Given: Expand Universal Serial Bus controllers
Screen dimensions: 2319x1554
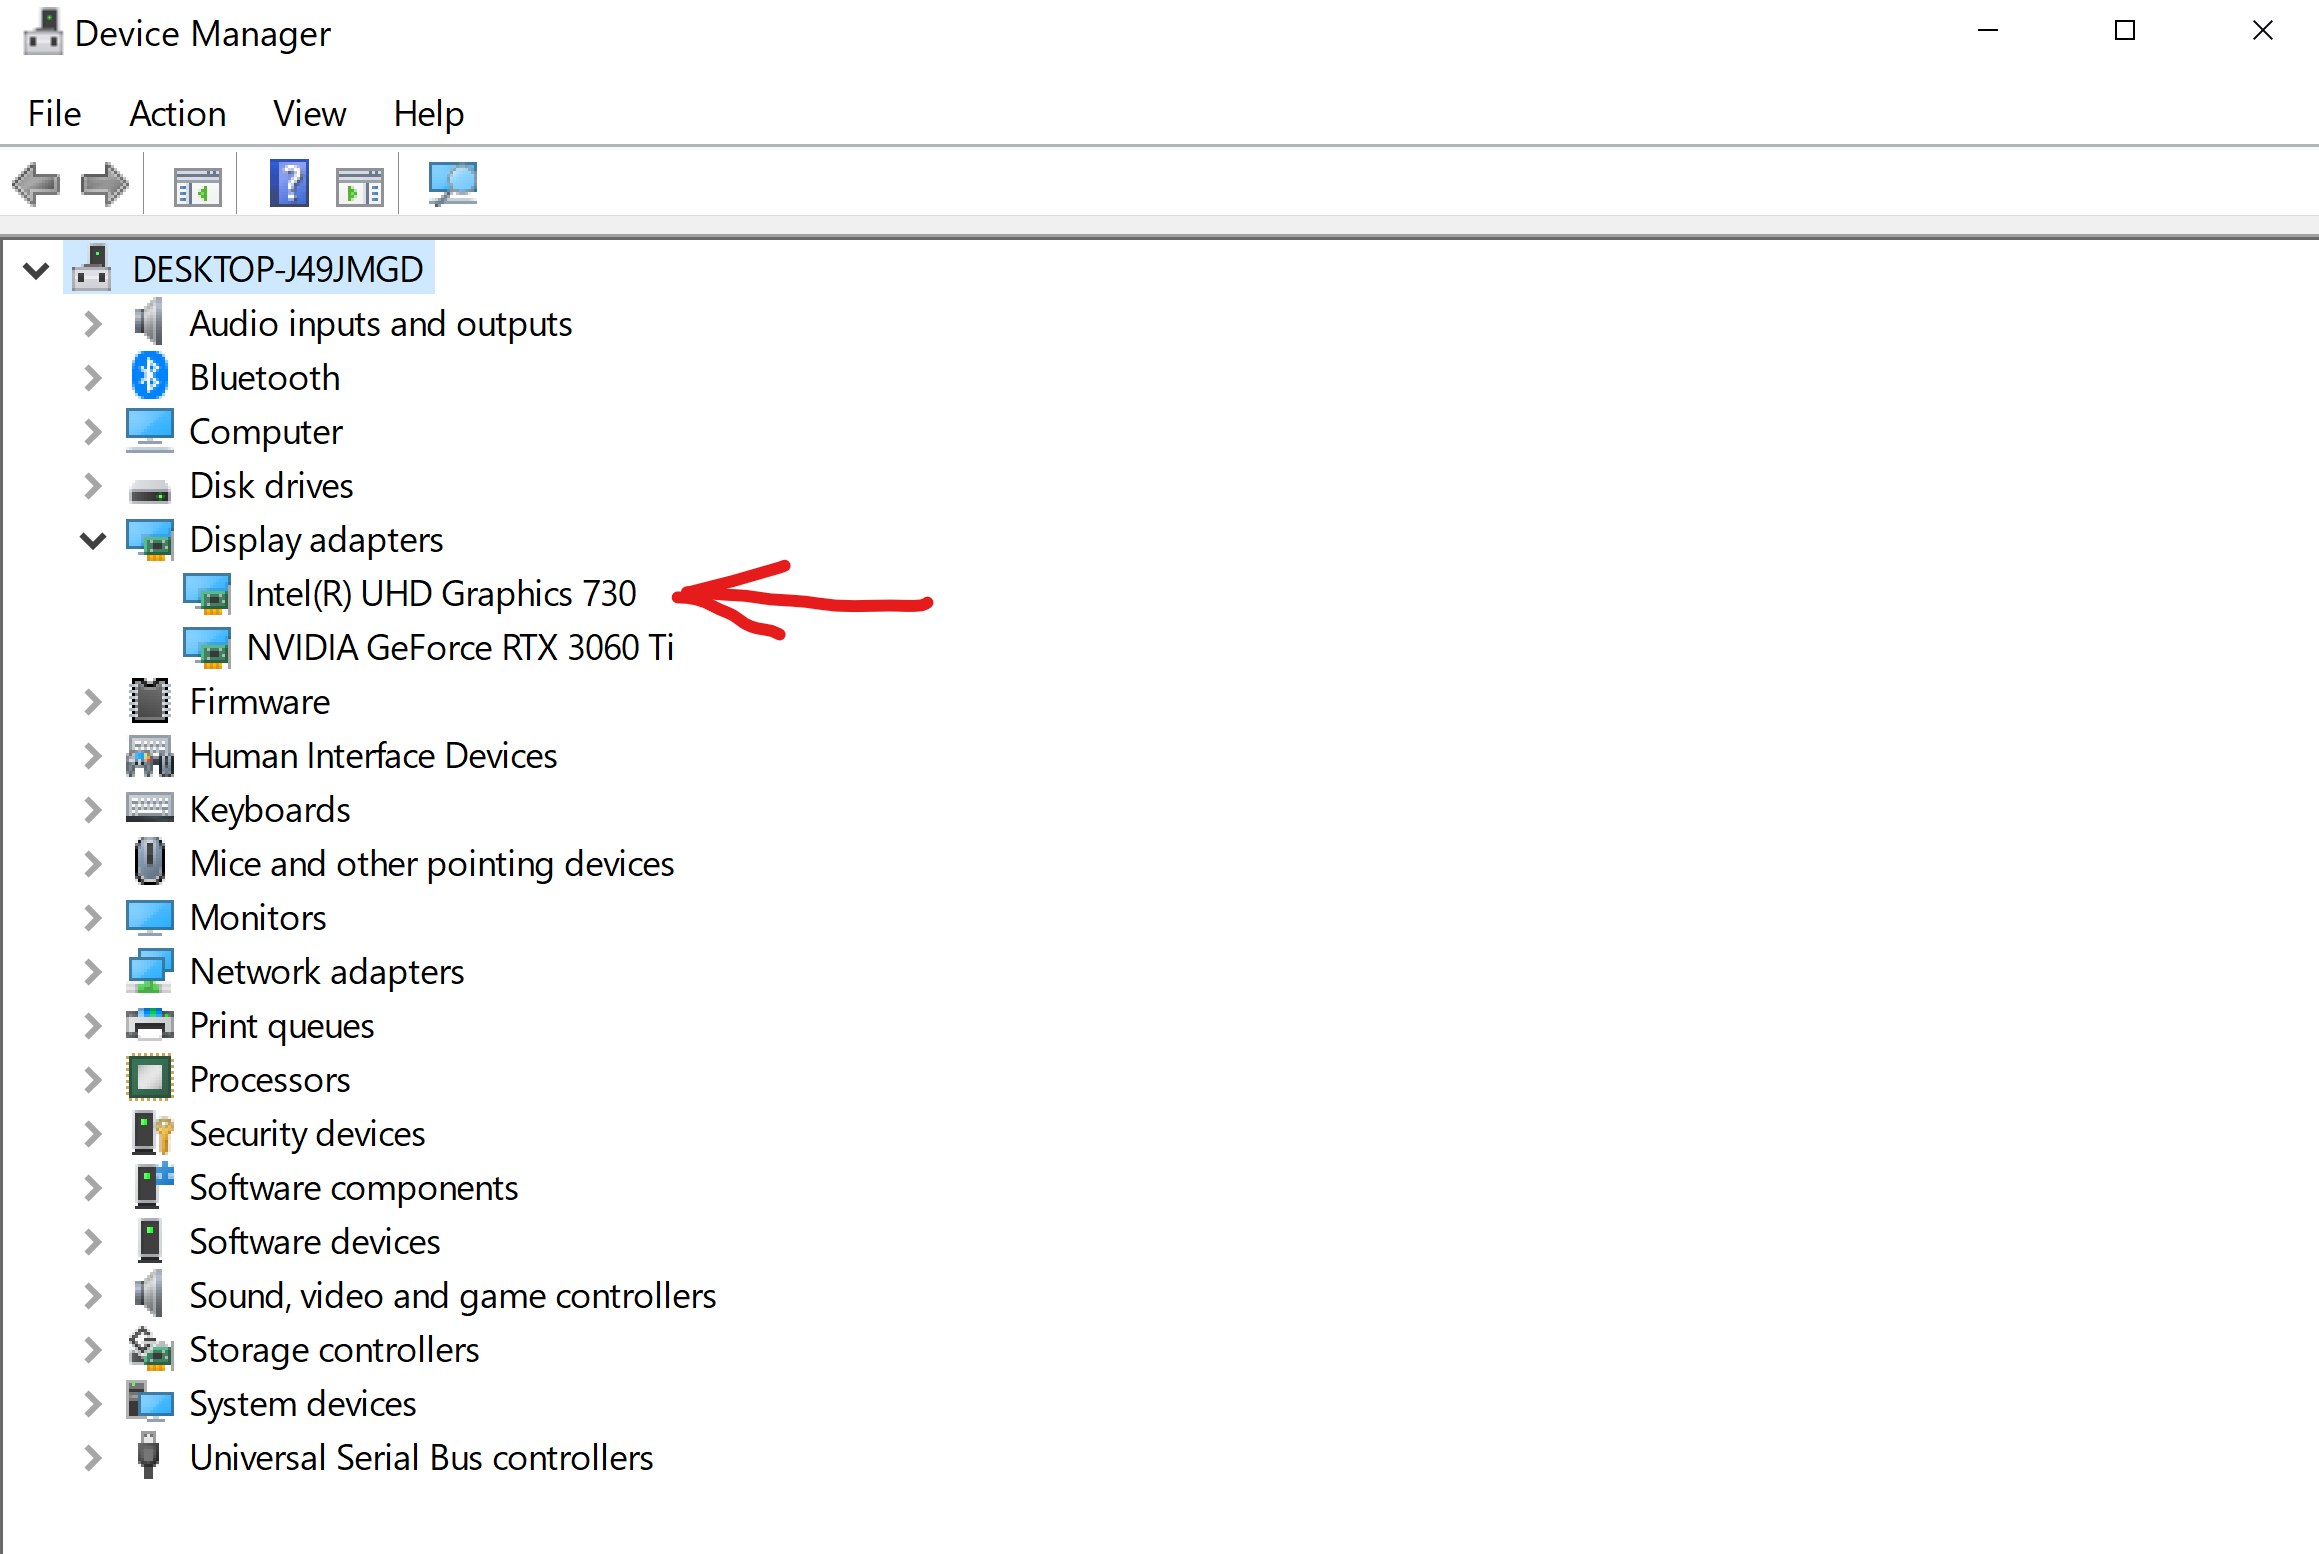Looking at the screenshot, I should (x=93, y=1458).
